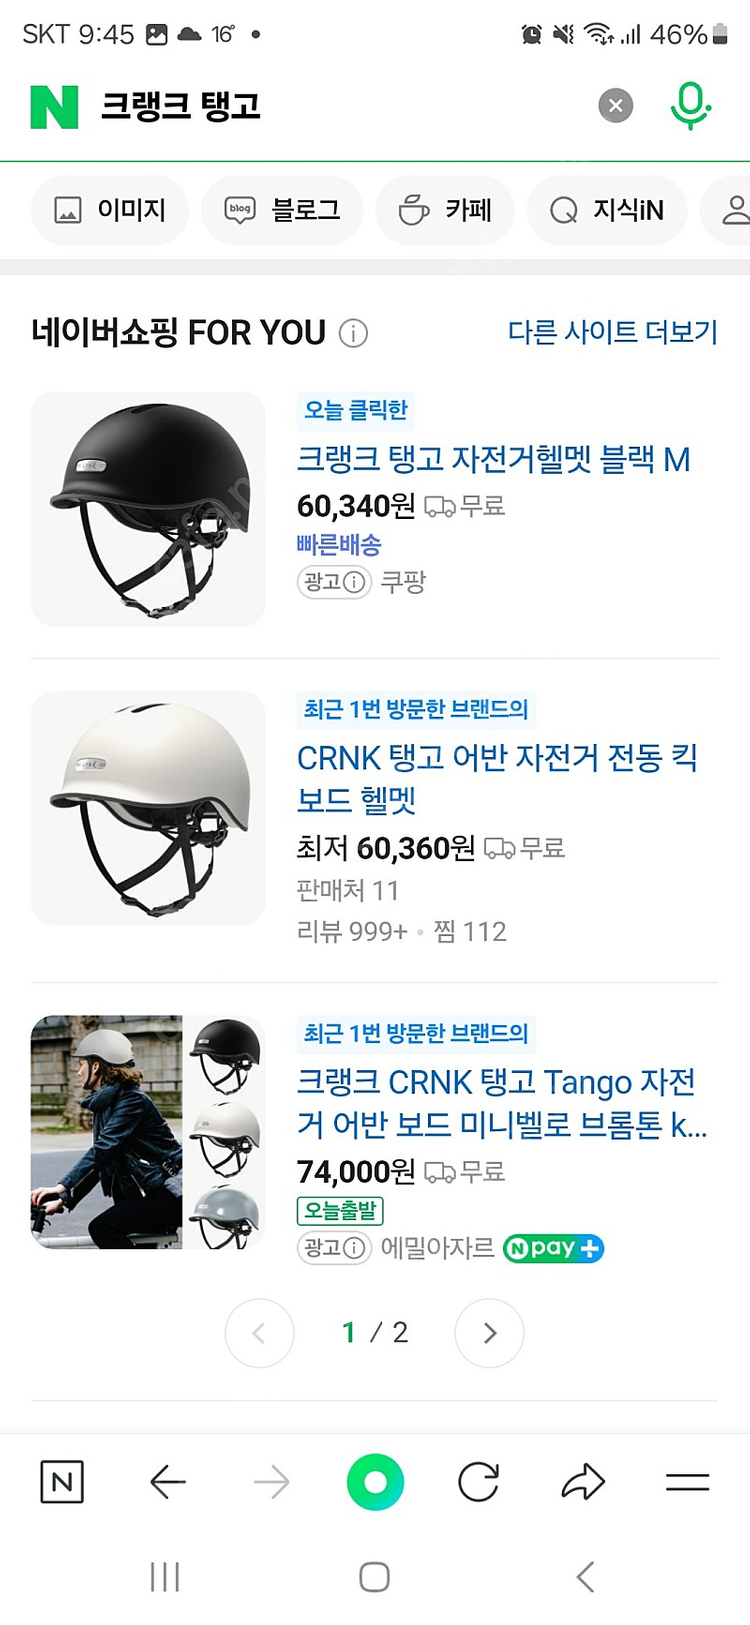Open the 지식iN tab
750x1625 pixels.
607,210
